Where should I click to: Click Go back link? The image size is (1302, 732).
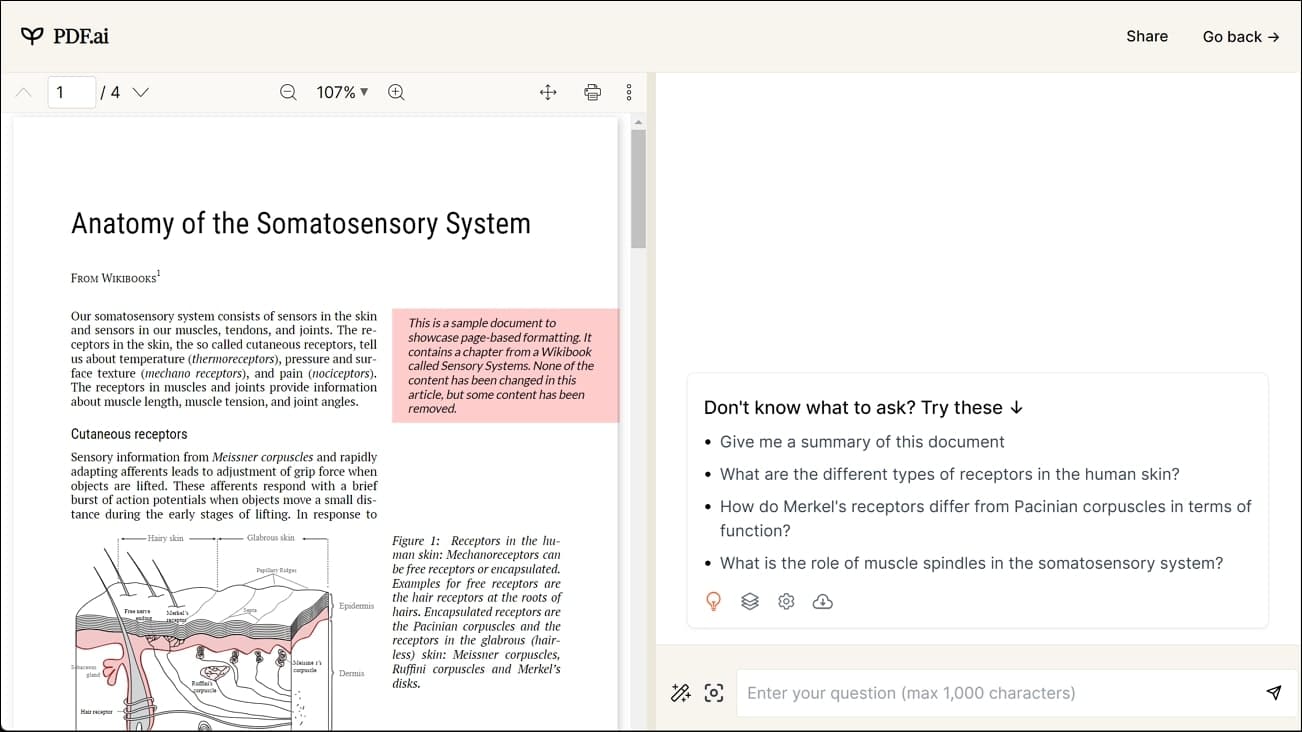(x=1241, y=36)
